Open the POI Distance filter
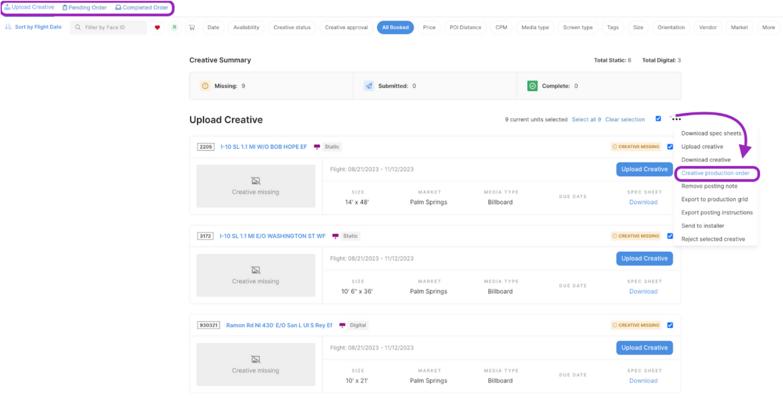Image resolution: width=783 pixels, height=400 pixels. click(x=465, y=27)
